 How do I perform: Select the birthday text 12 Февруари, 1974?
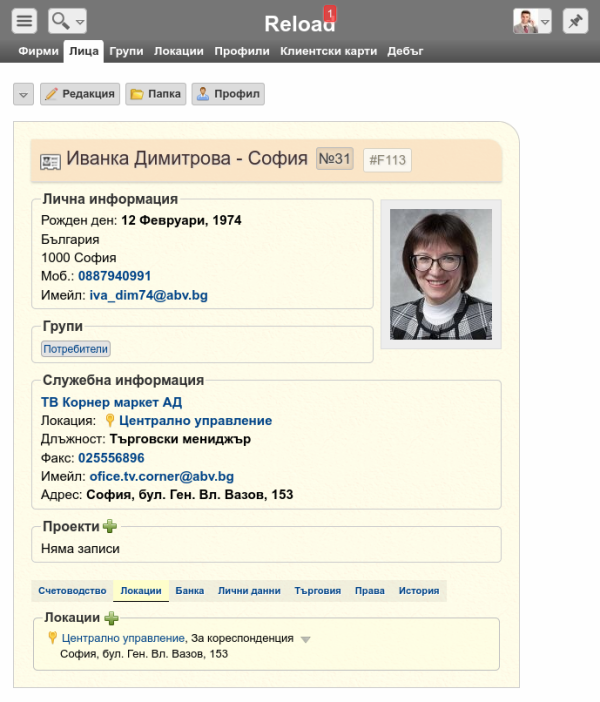point(181,220)
